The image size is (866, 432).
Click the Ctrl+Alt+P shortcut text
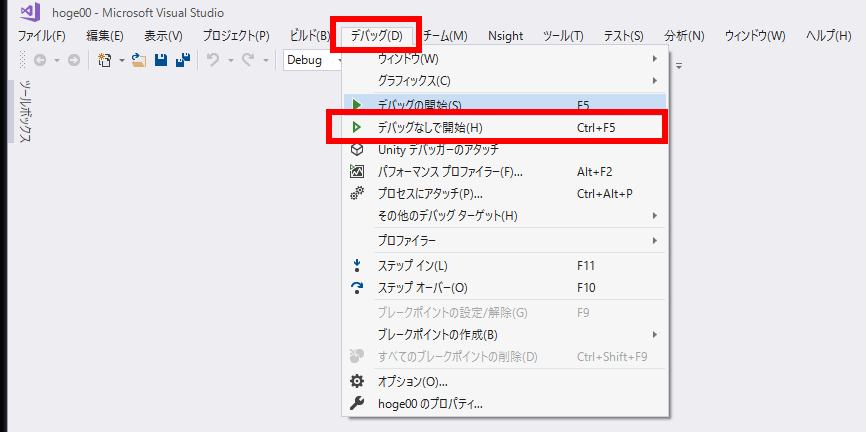pyautogui.click(x=604, y=194)
